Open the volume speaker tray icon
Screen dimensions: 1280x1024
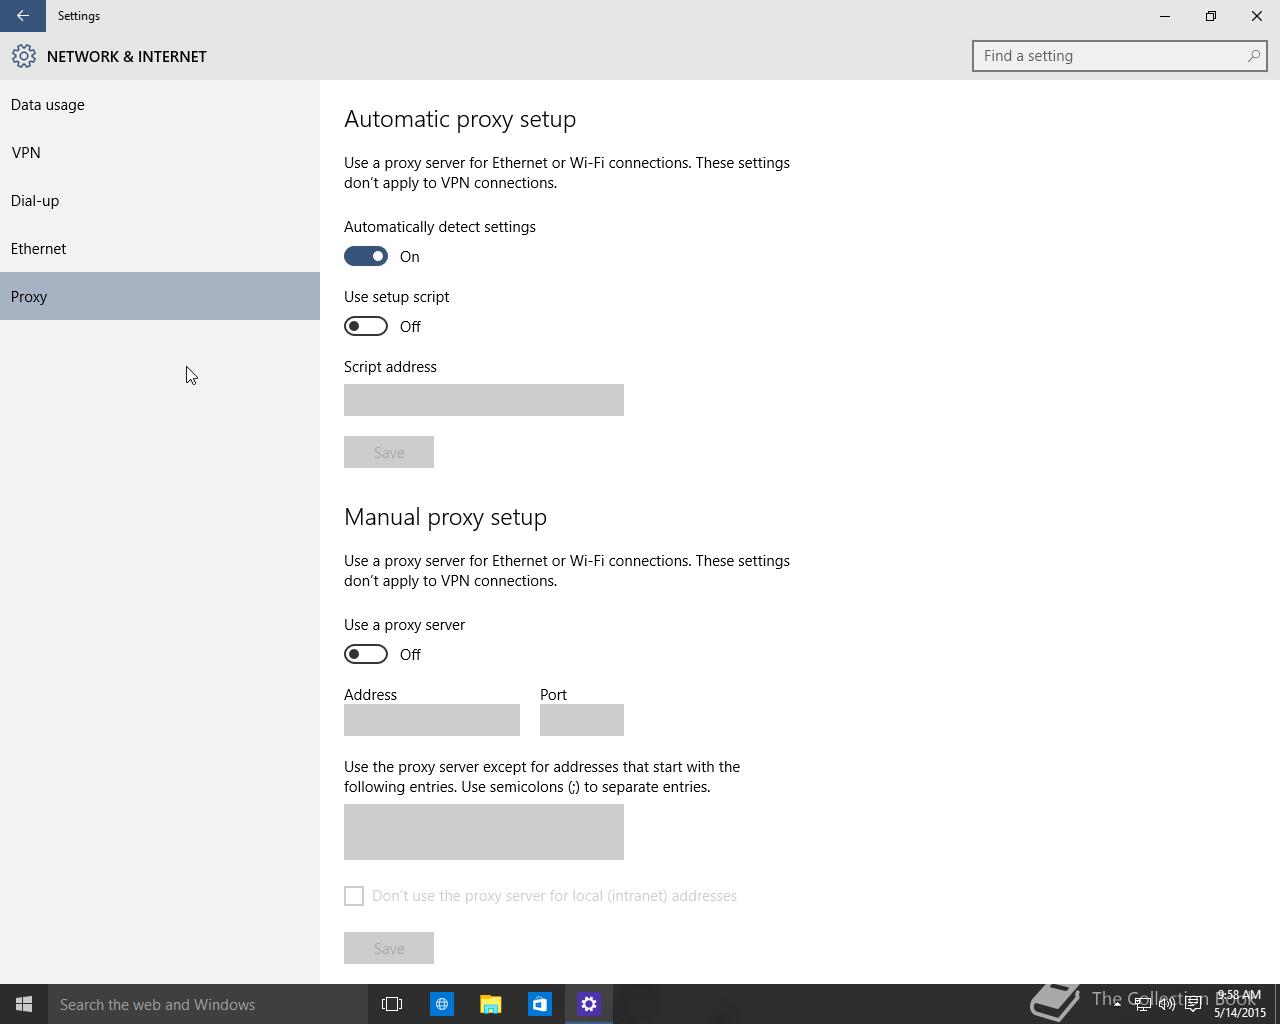tap(1167, 1004)
